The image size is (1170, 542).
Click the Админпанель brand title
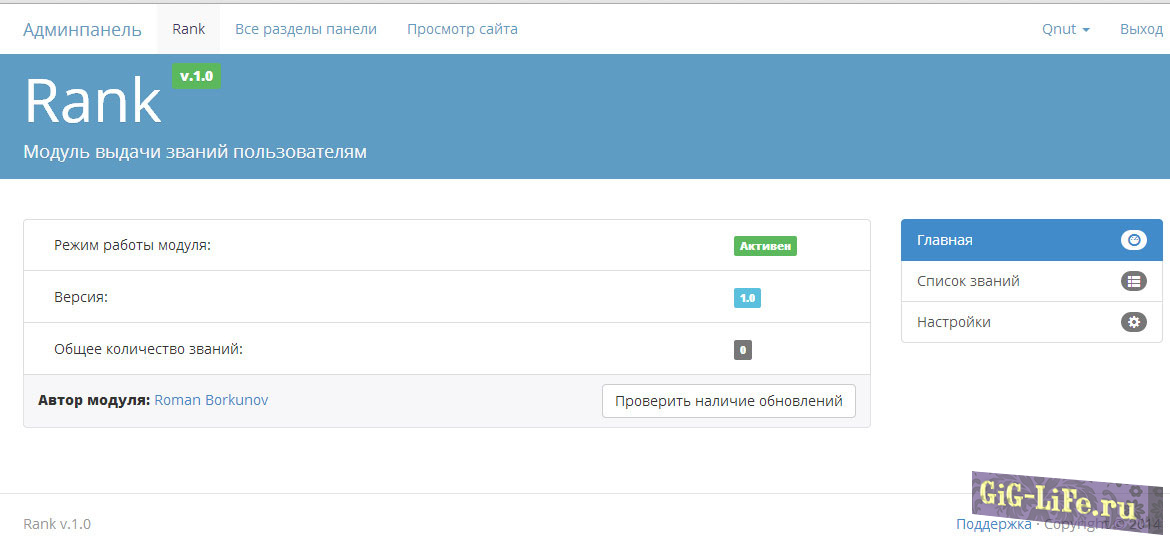click(82, 29)
